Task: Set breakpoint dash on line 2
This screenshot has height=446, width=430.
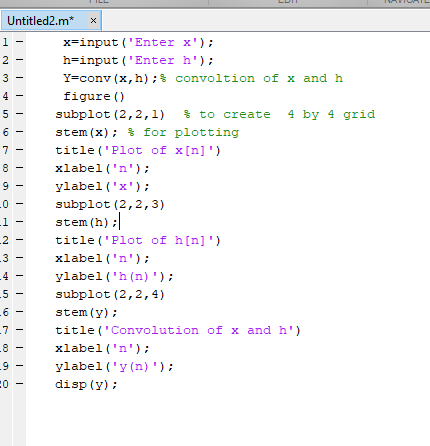Action: coord(20,60)
